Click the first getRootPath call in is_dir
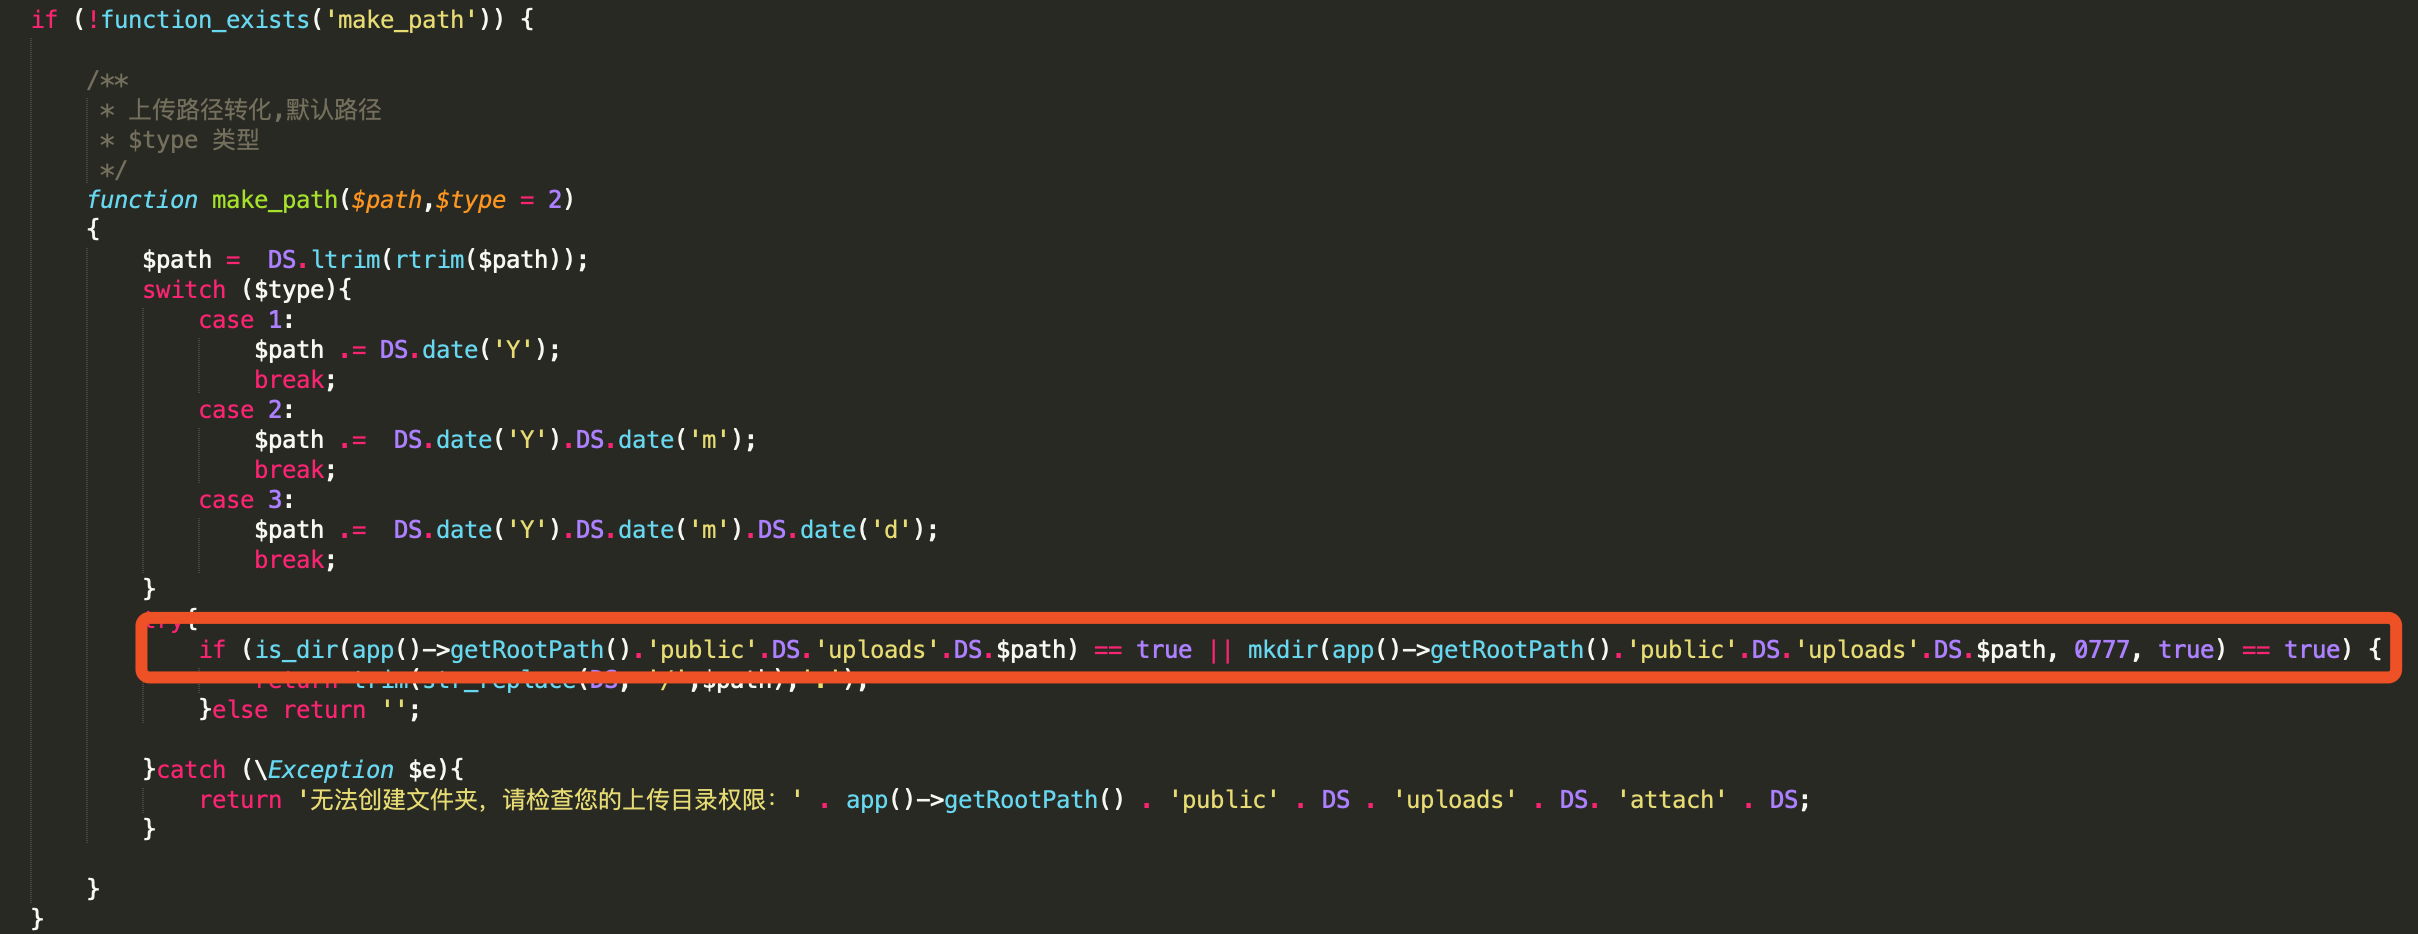Image resolution: width=2418 pixels, height=934 pixels. click(x=527, y=650)
